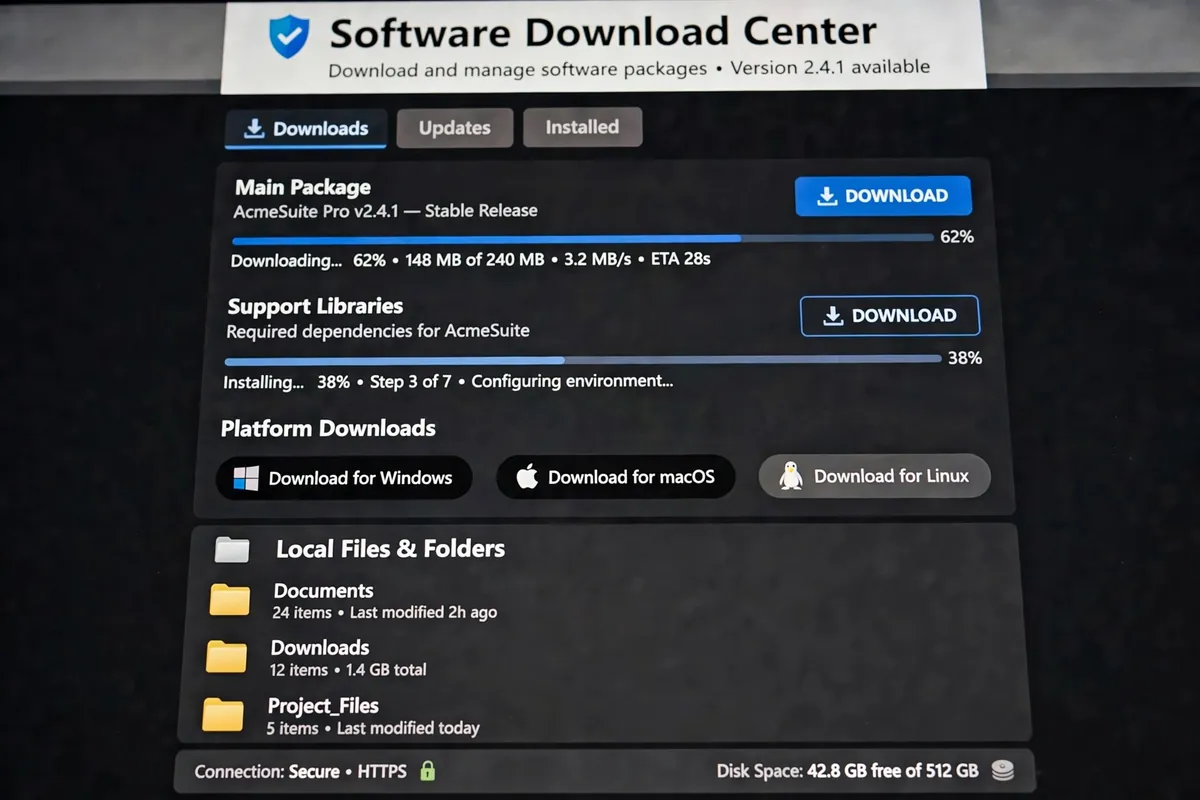Click the Main Package progress bar at 62%

point(583,239)
